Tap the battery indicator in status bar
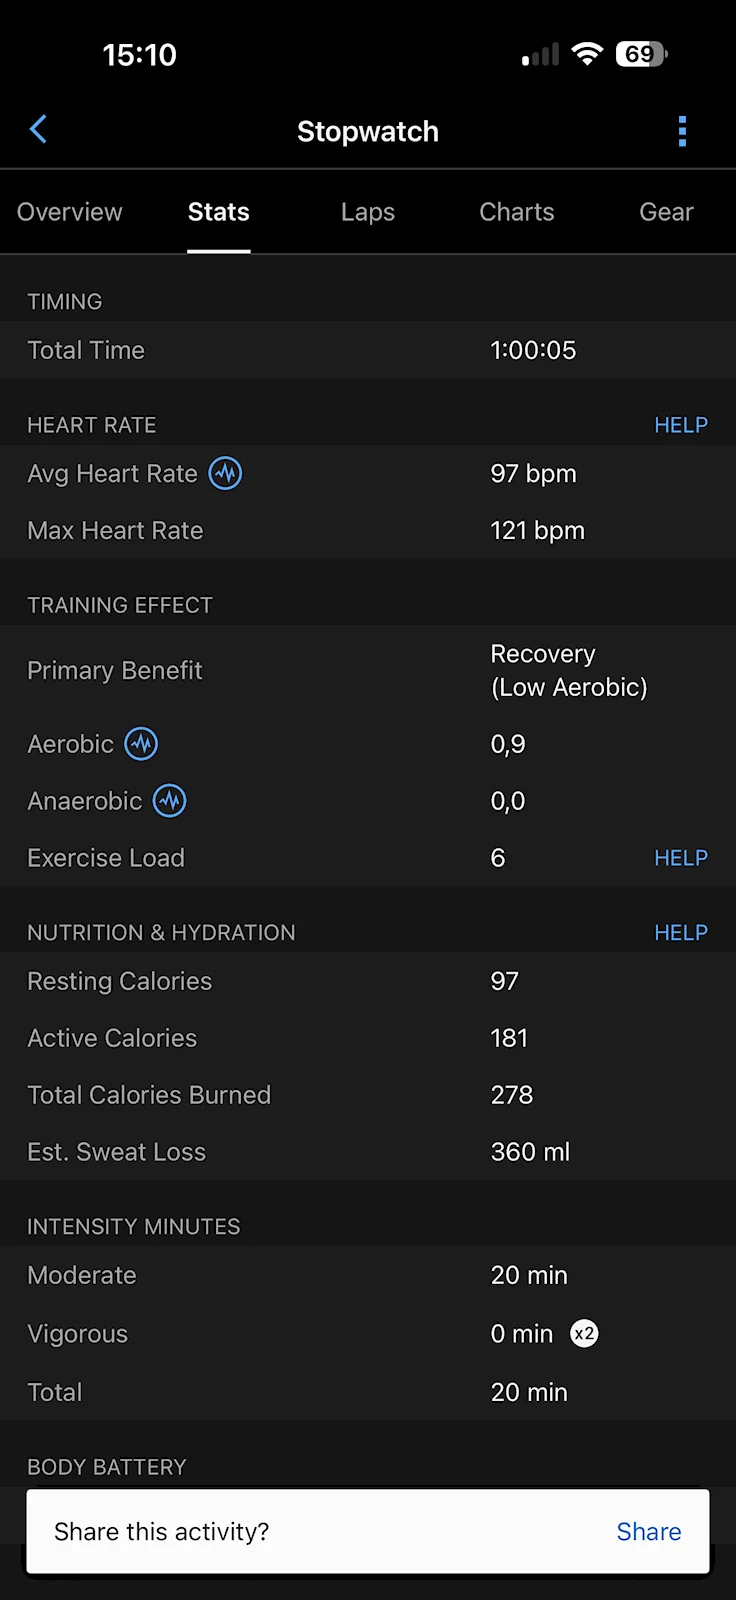The height and width of the screenshot is (1600, 736). pyautogui.click(x=642, y=54)
